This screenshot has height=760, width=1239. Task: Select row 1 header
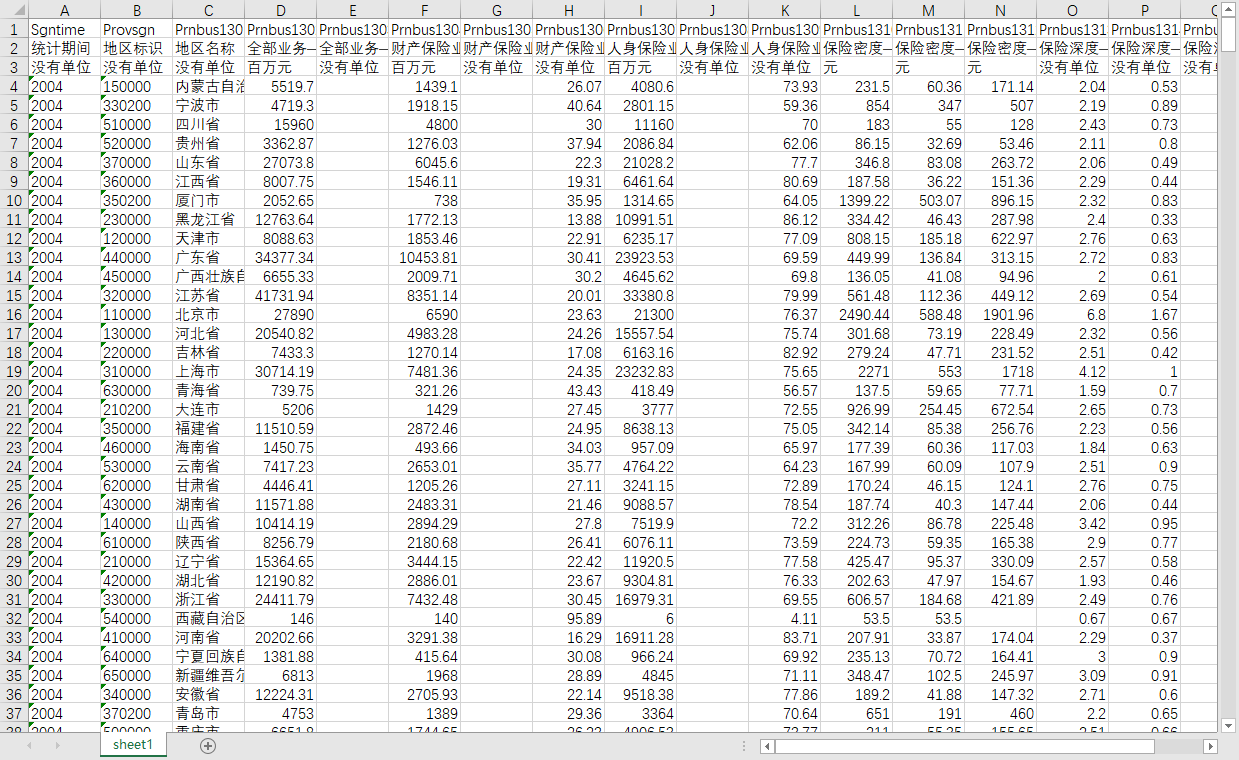14,30
